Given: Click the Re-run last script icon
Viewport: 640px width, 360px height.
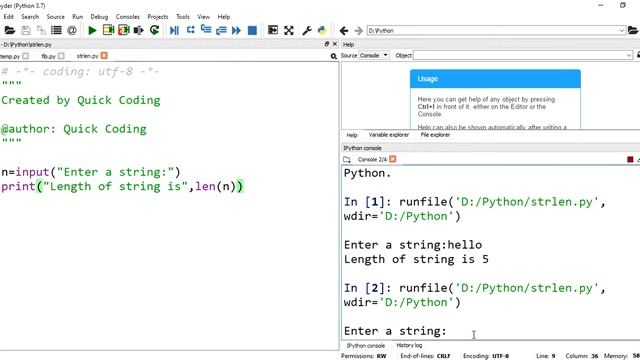Looking at the screenshot, I should (154, 30).
